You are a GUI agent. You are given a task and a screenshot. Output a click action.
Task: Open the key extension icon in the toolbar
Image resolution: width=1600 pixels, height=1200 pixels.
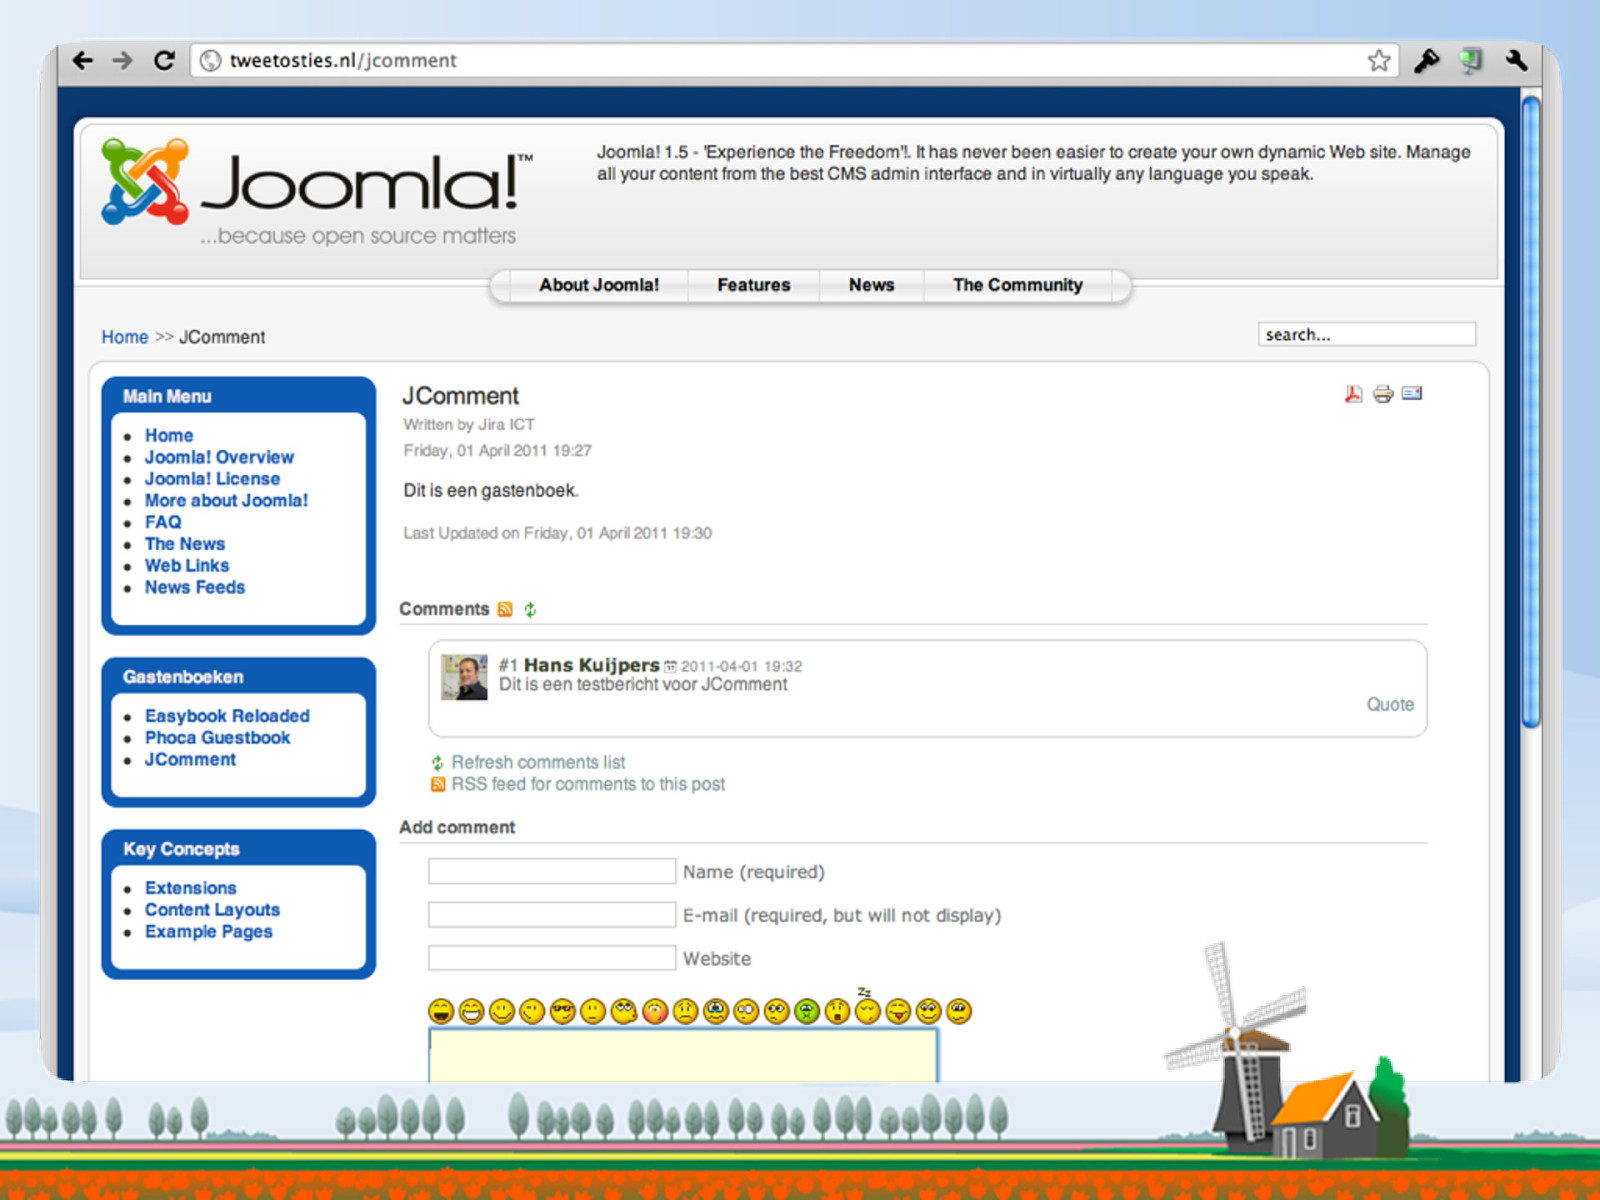(1426, 61)
